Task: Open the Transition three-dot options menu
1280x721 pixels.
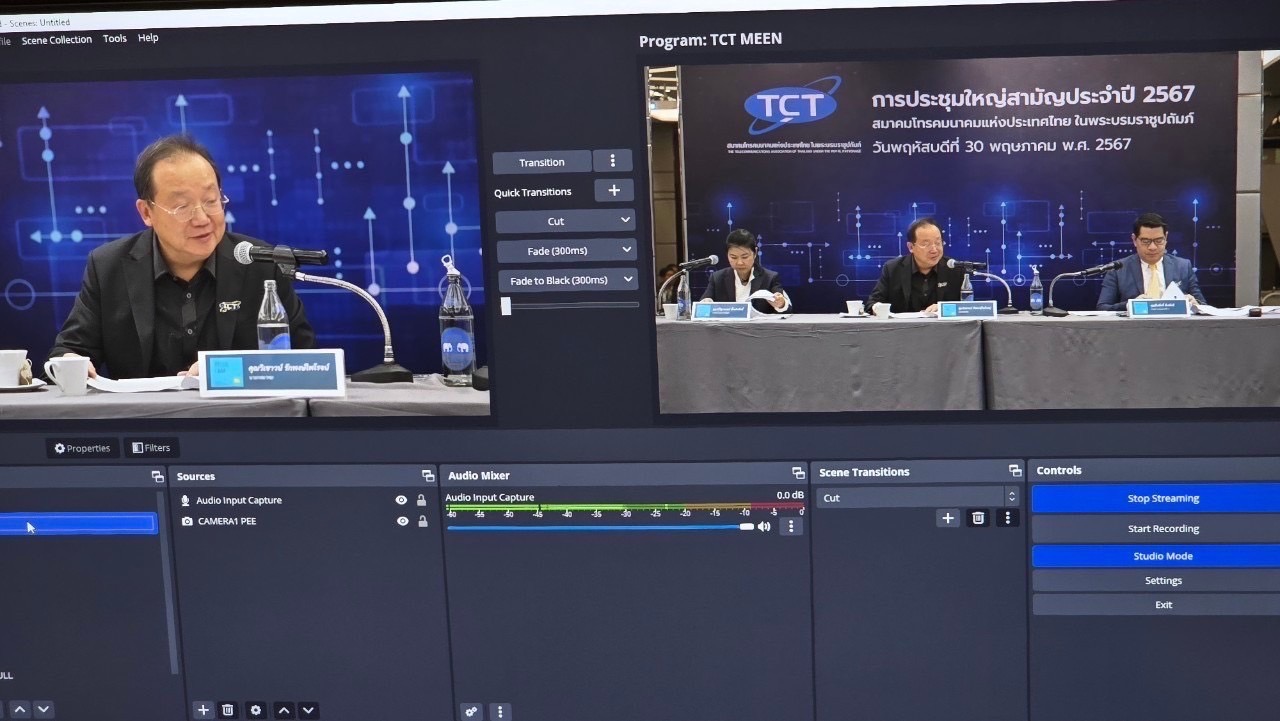Action: click(x=612, y=161)
